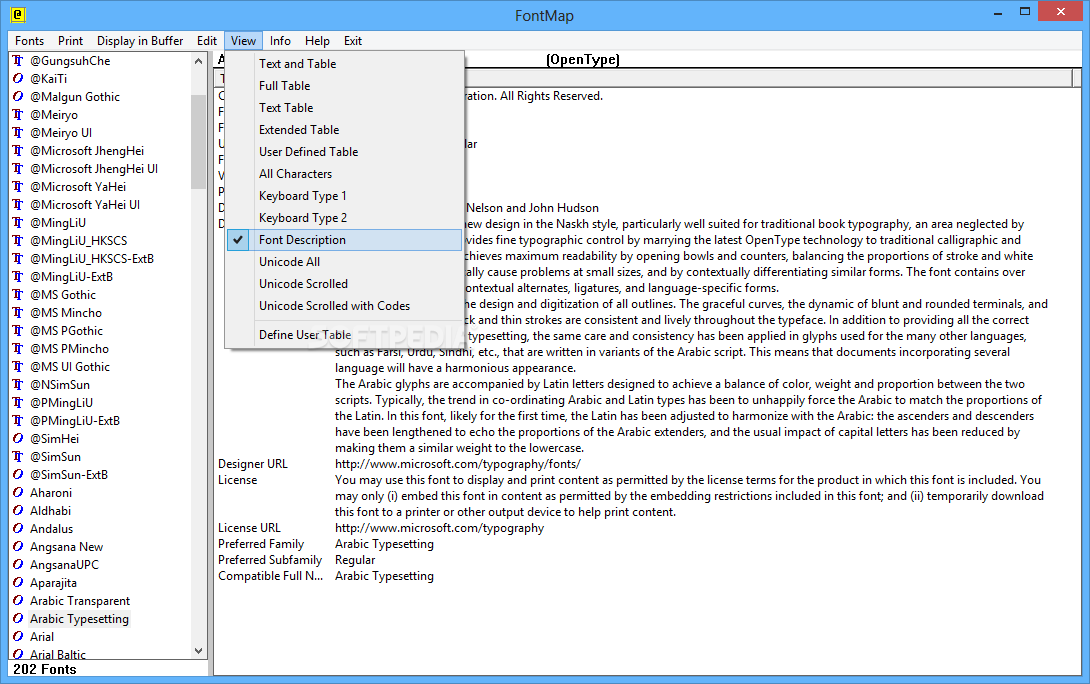Click the TrueType icon beside @MS Mincho
Screen dimensions: 1090x684
(x=18, y=313)
